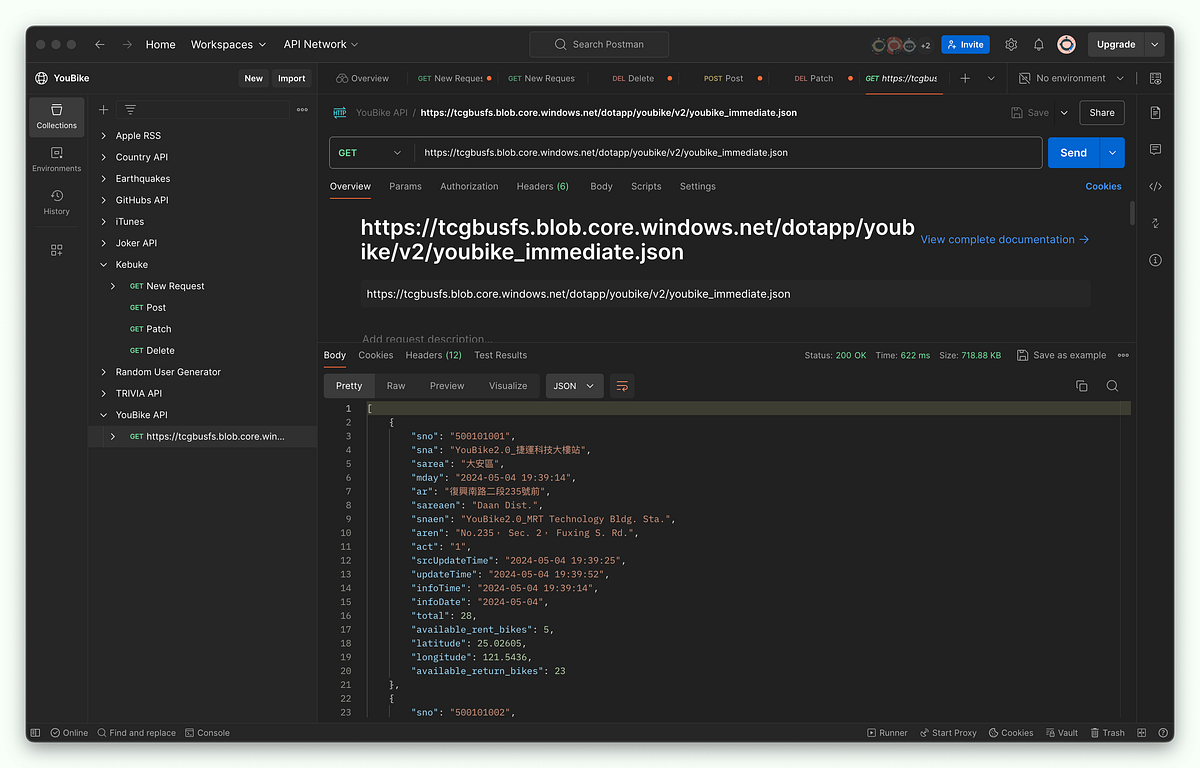Copy the response body using the copy icon
Viewport: 1200px width, 768px height.
(x=1081, y=385)
